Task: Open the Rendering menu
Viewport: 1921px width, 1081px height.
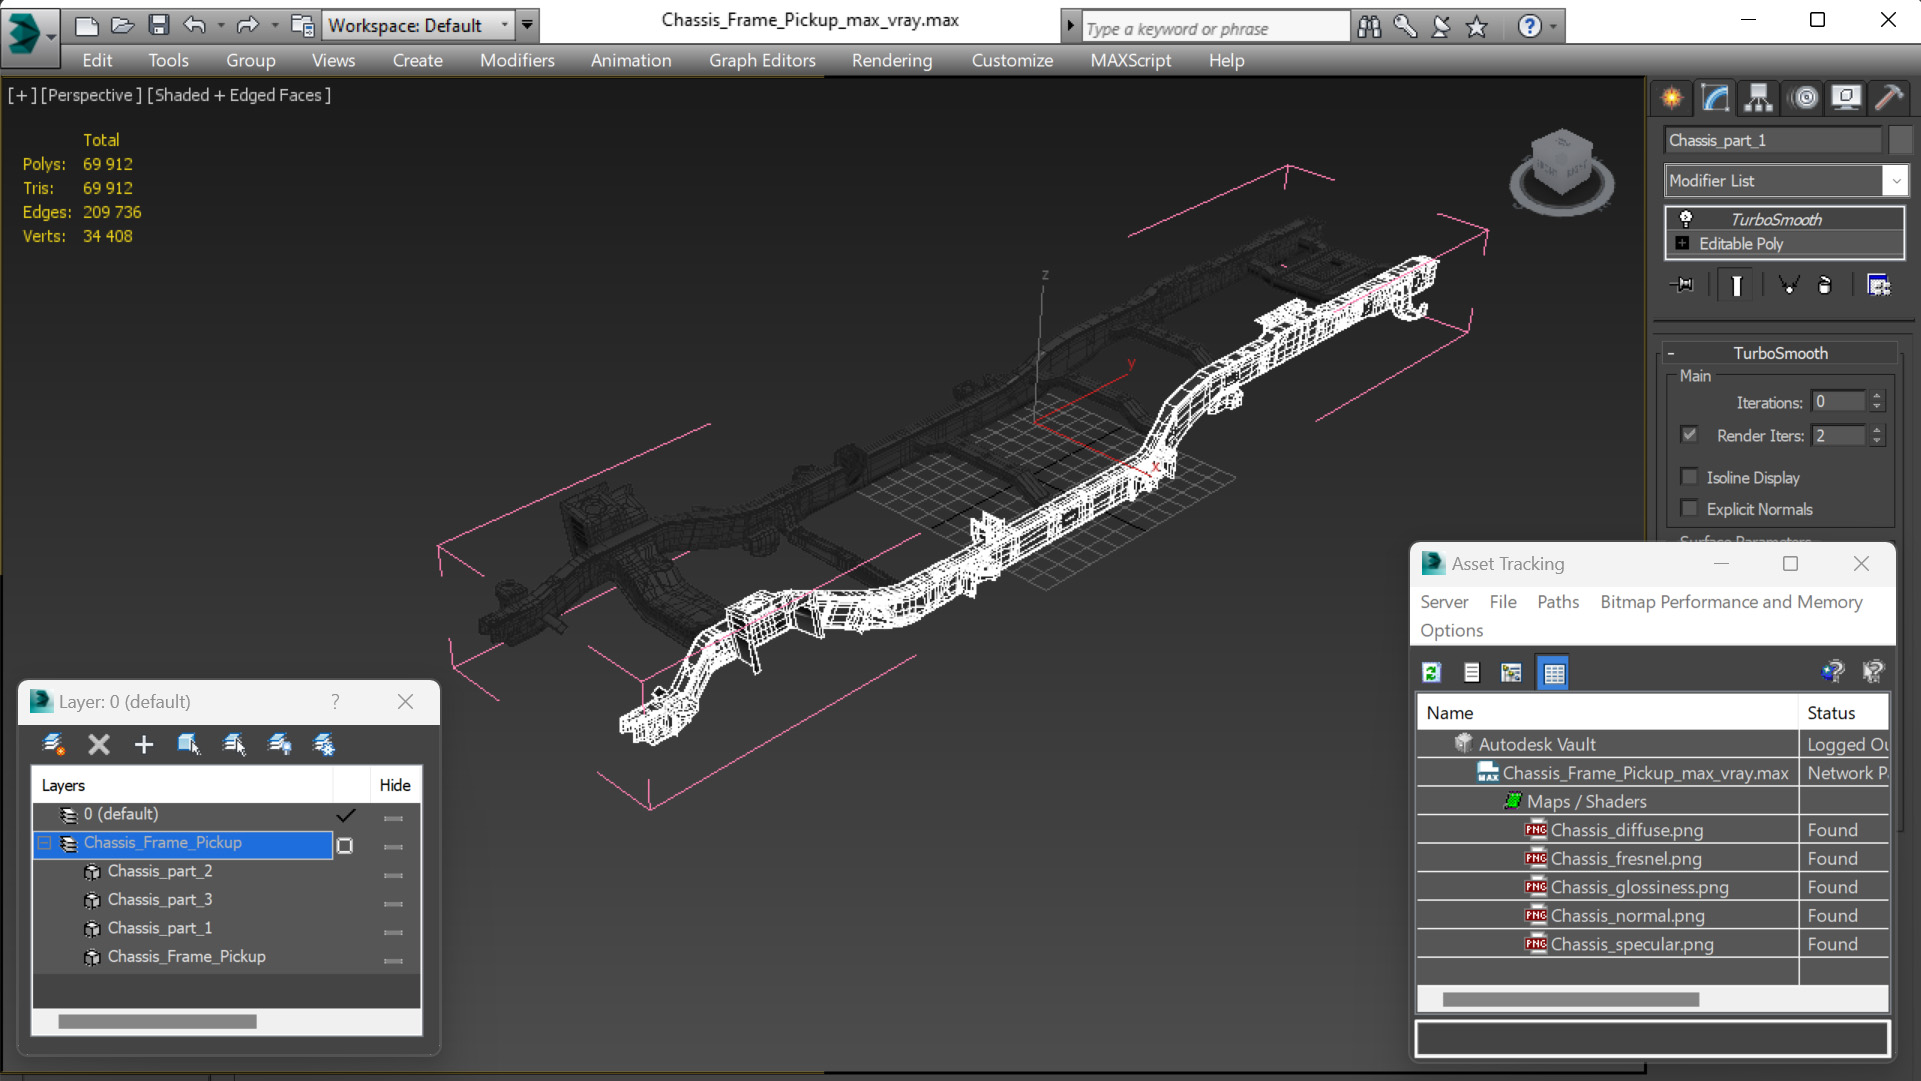Action: click(891, 60)
